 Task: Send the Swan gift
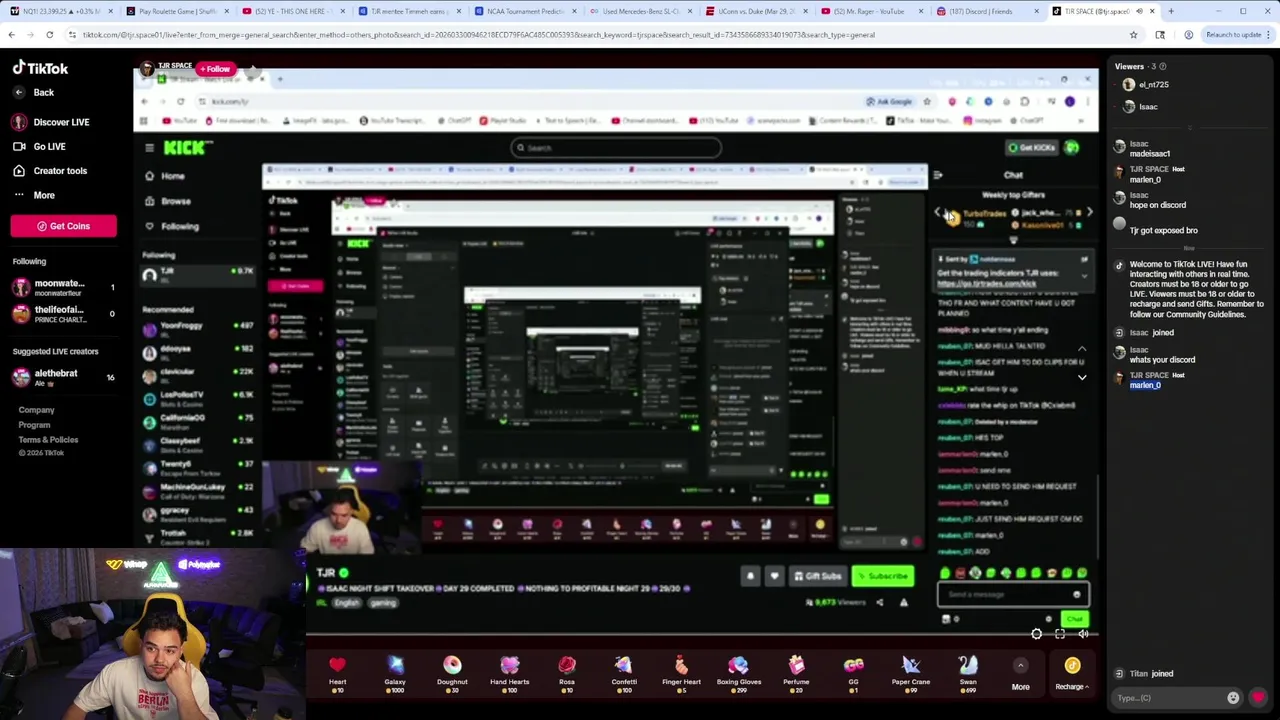968,672
